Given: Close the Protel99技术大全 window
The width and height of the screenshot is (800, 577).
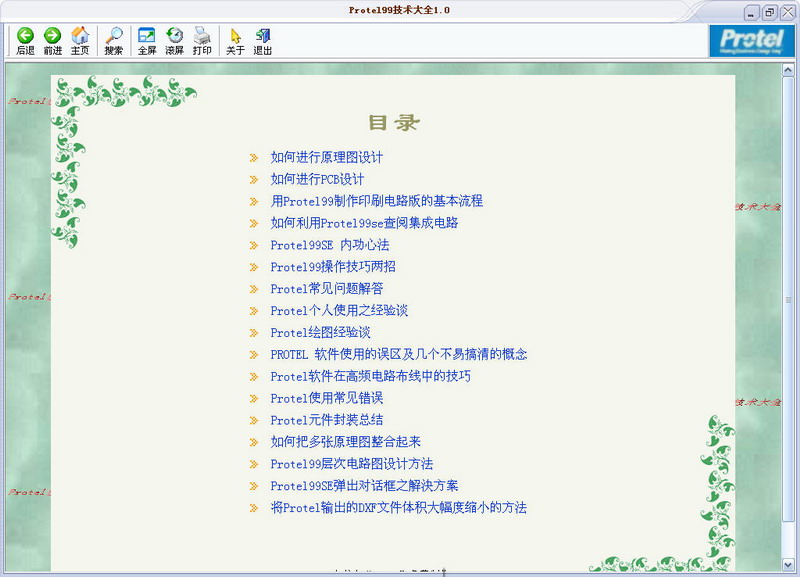Looking at the screenshot, I should [x=788, y=13].
